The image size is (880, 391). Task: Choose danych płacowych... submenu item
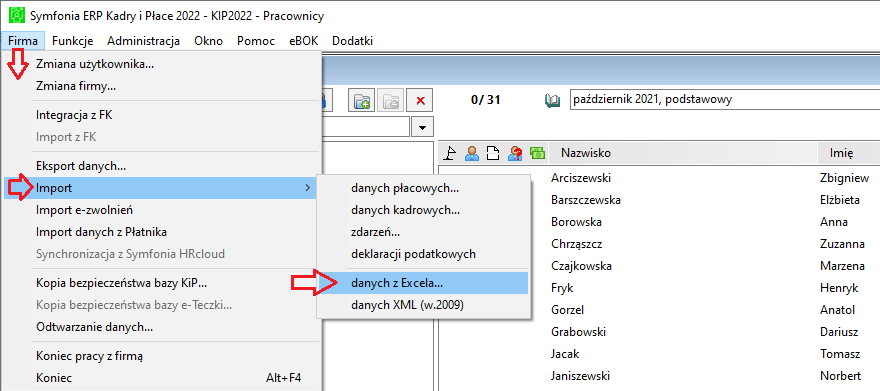click(424, 188)
